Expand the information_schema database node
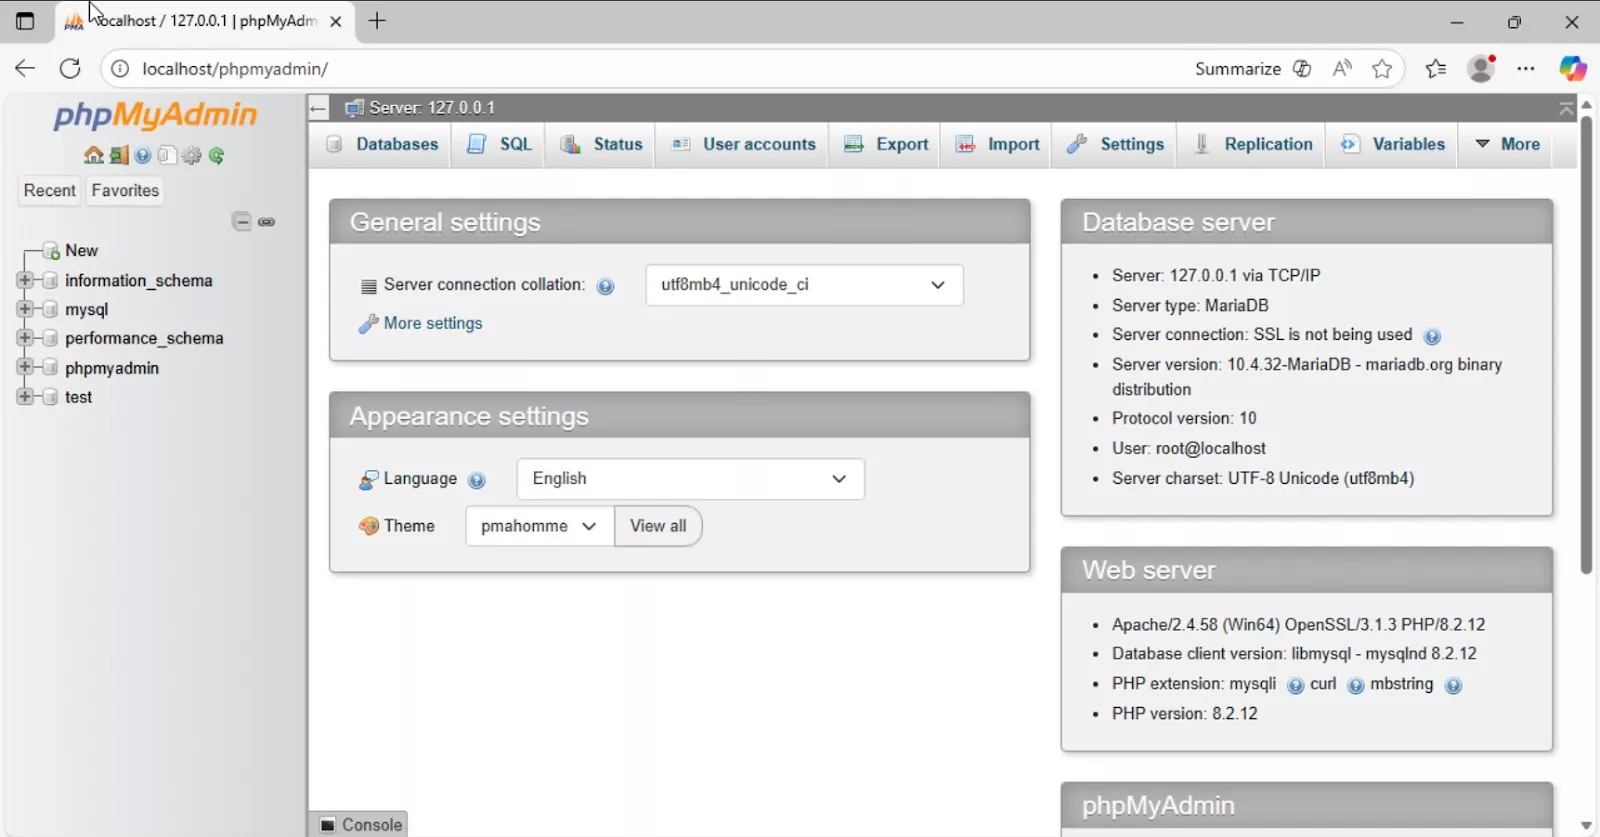The image size is (1600, 837). [x=25, y=280]
